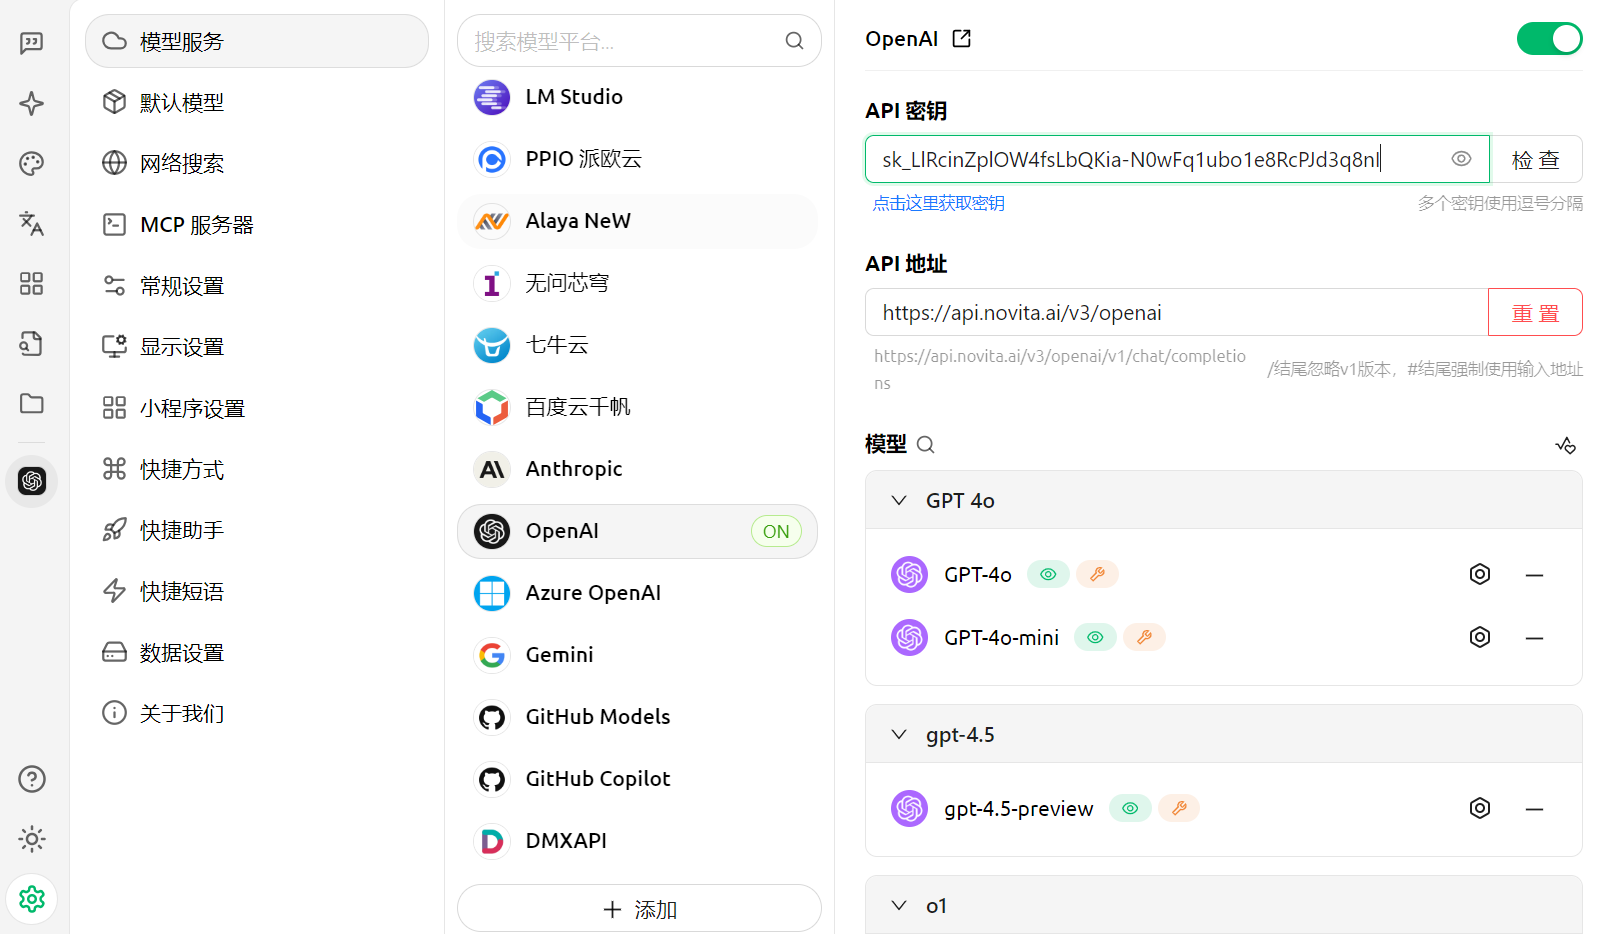
Task: Open the painting palette icon in the sidebar
Action: click(32, 163)
